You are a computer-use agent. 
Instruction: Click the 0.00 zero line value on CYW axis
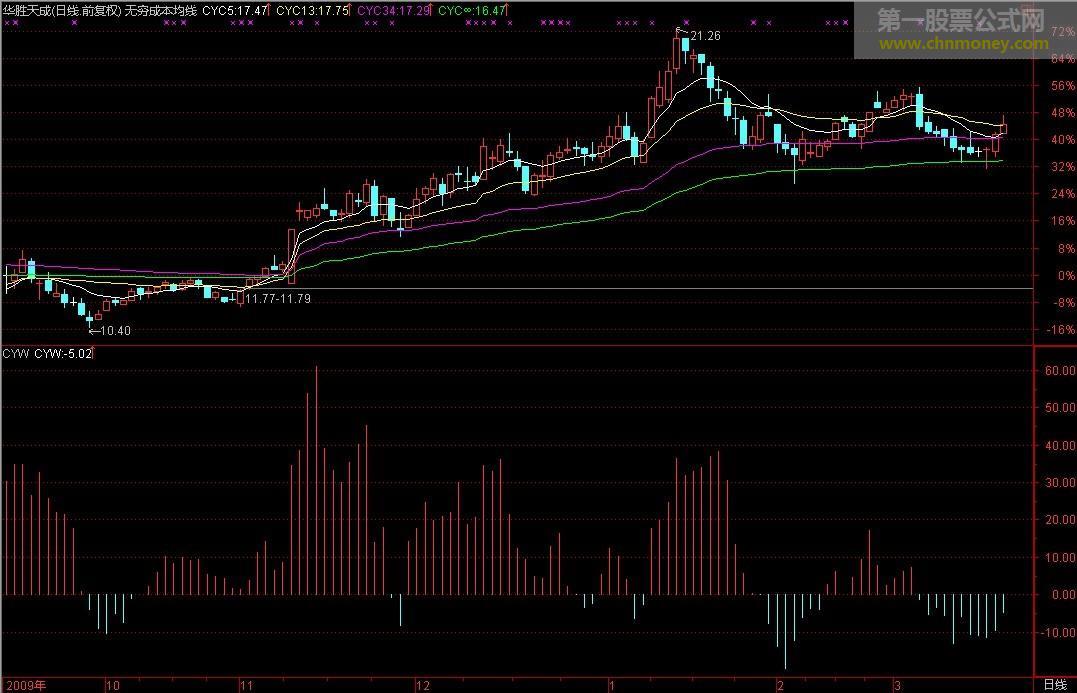click(x=1063, y=595)
